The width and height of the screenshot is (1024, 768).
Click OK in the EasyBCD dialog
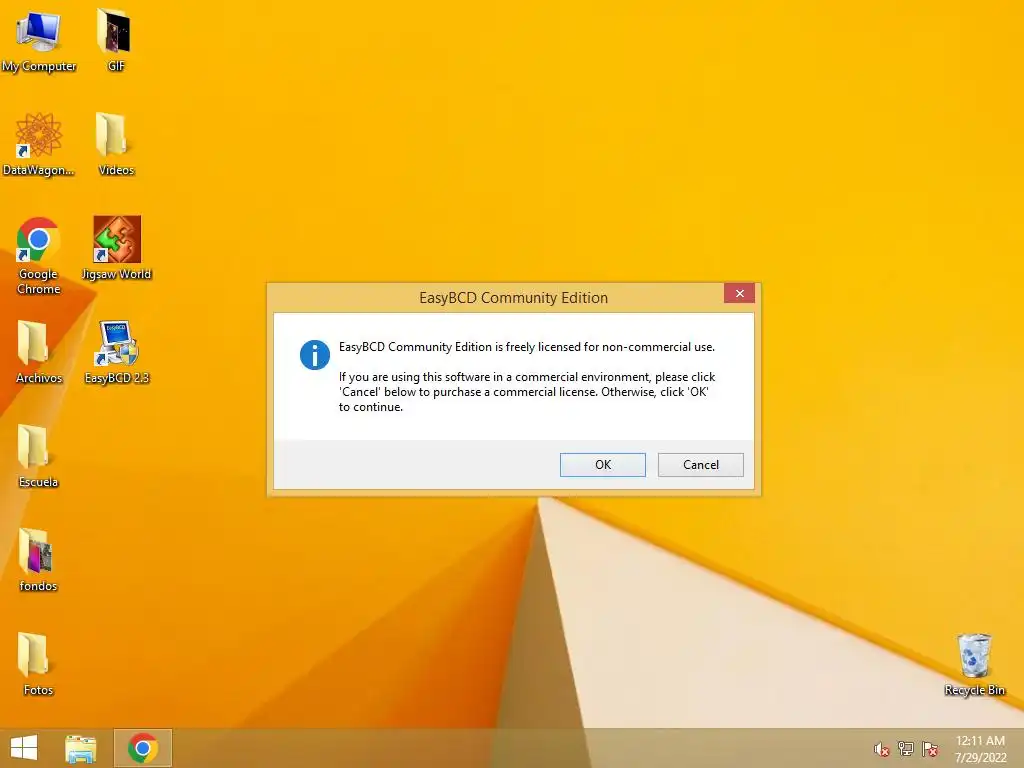pos(602,464)
